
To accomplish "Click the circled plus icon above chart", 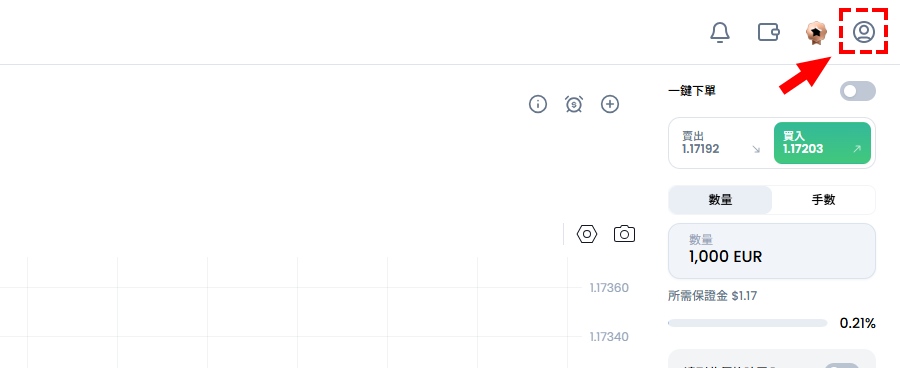I will pyautogui.click(x=610, y=104).
